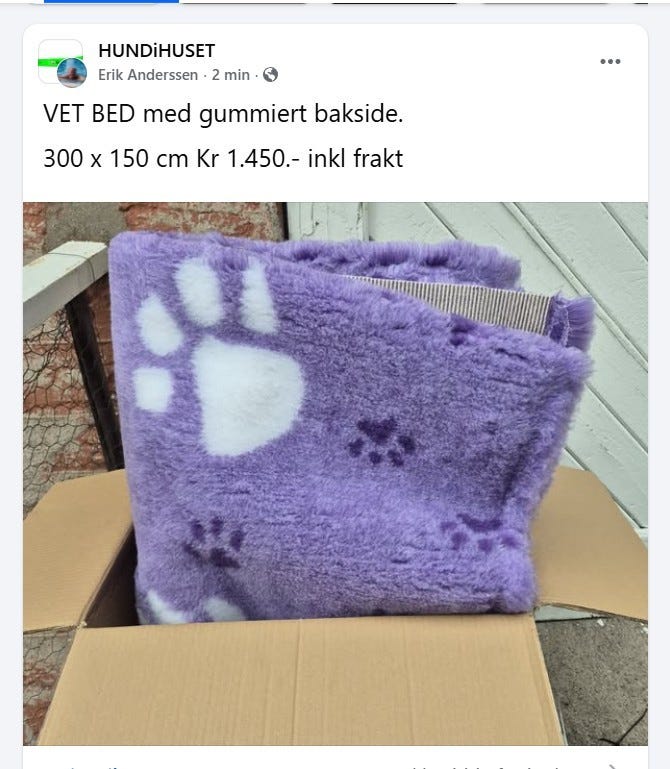The width and height of the screenshot is (670, 769).
Task: Open the HUNDiHUSET group name link
Action: (156, 51)
